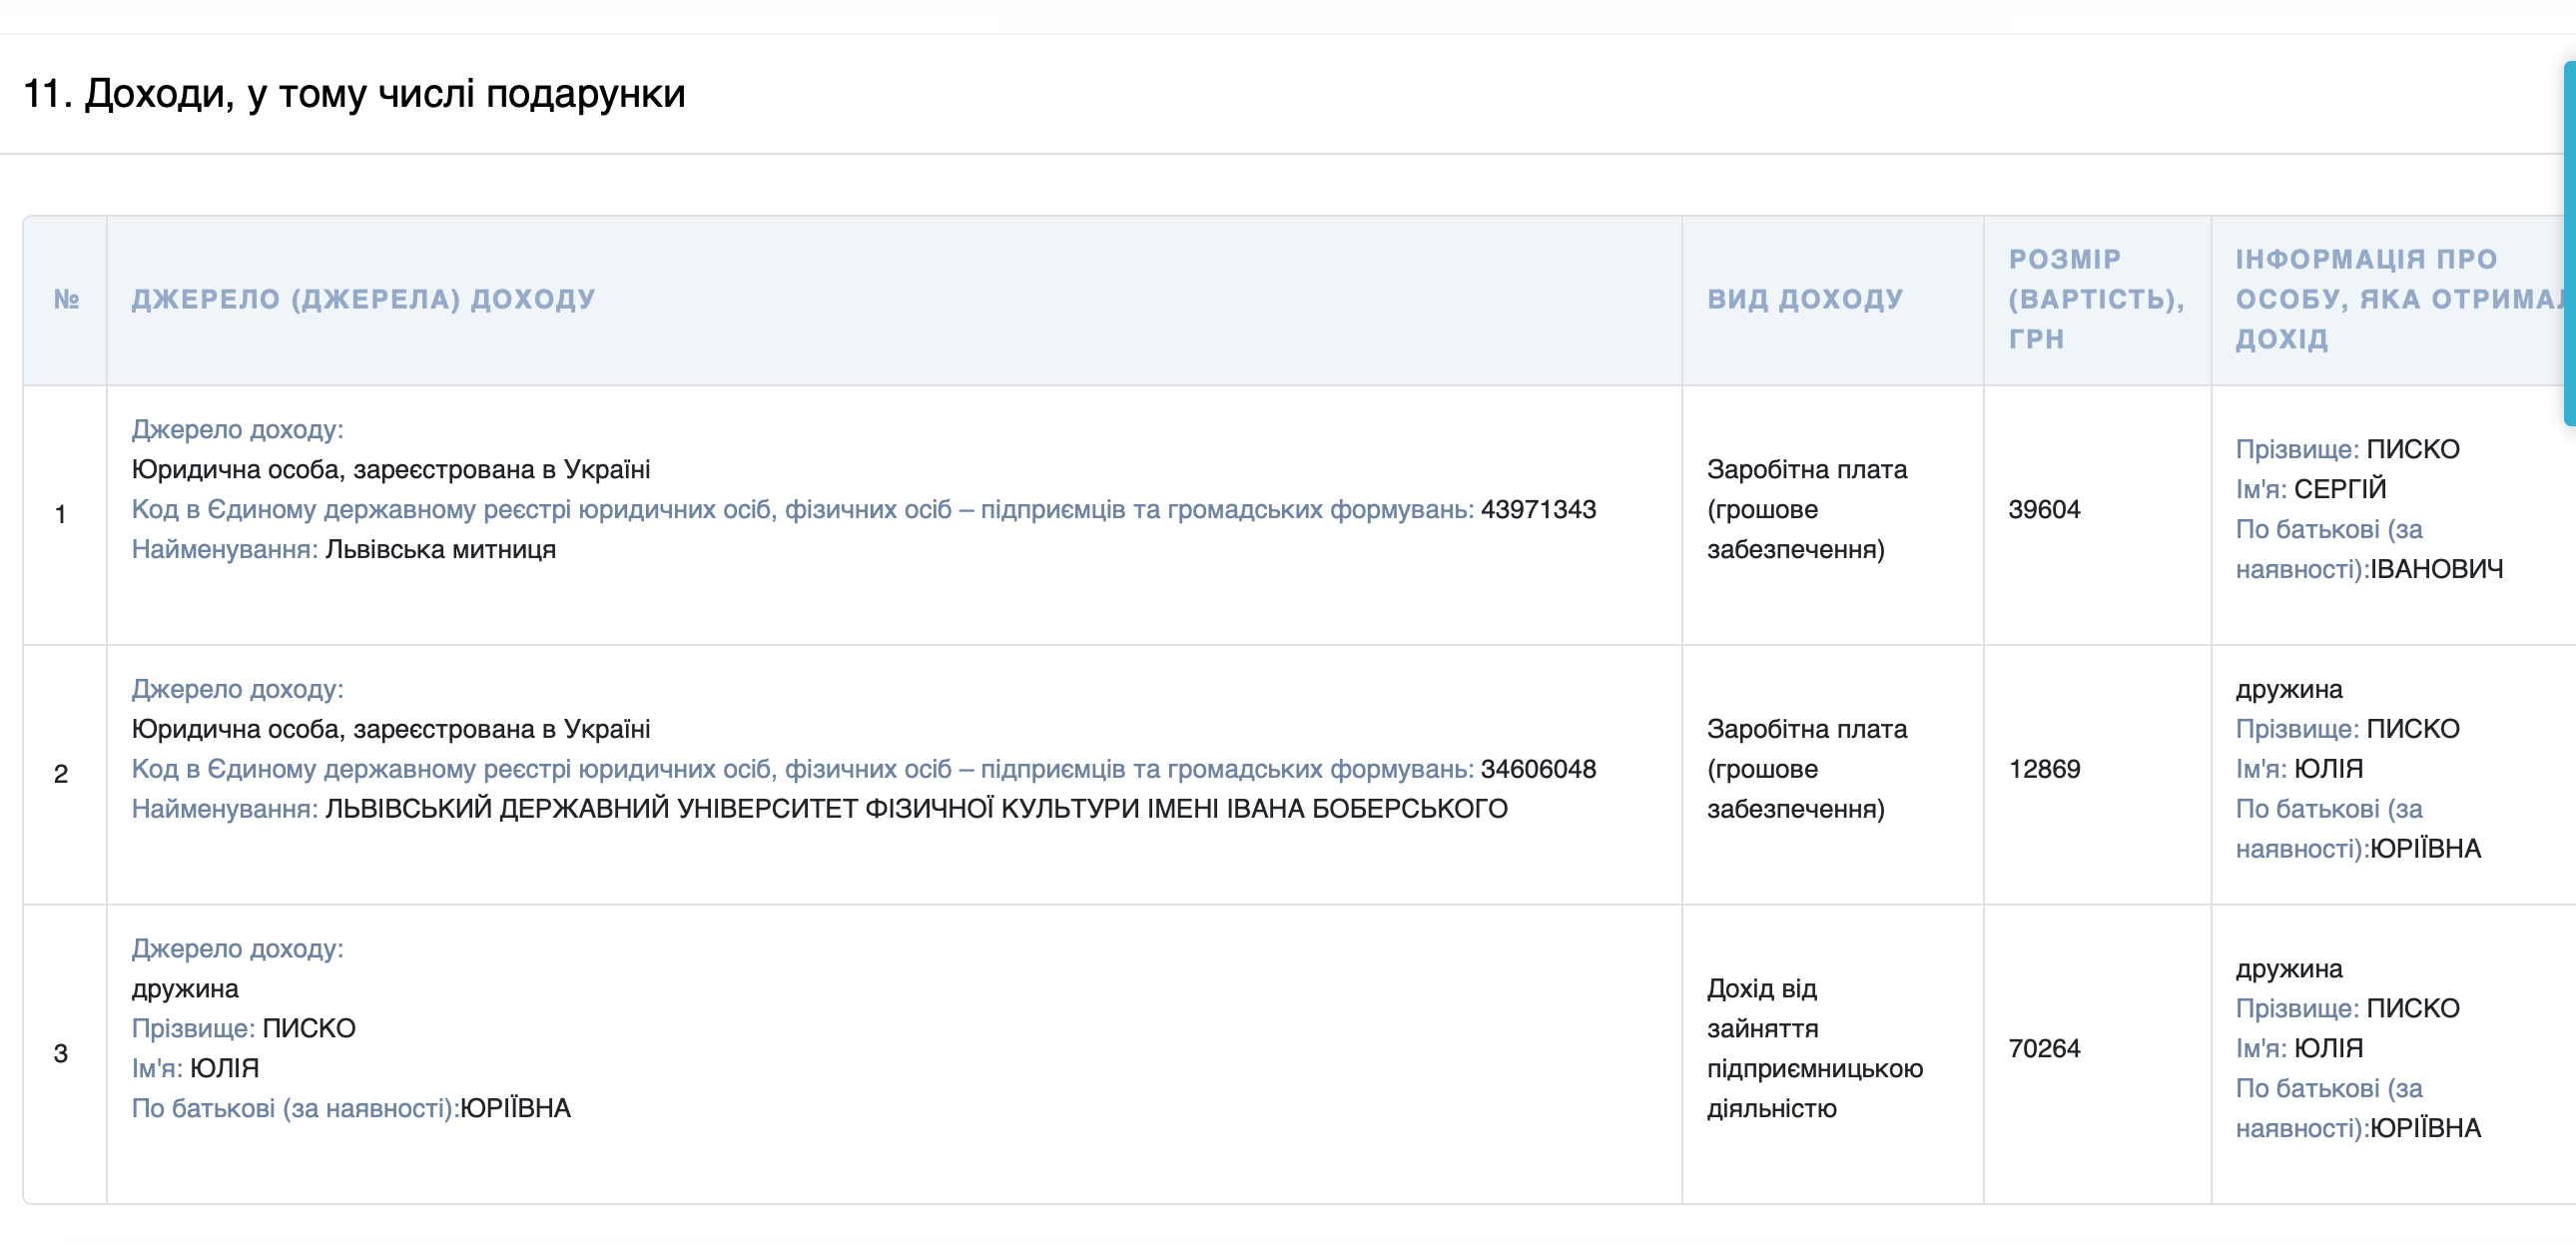Click the row number 1 cell
Screen dimensions: 2576x1245
pos(61,515)
